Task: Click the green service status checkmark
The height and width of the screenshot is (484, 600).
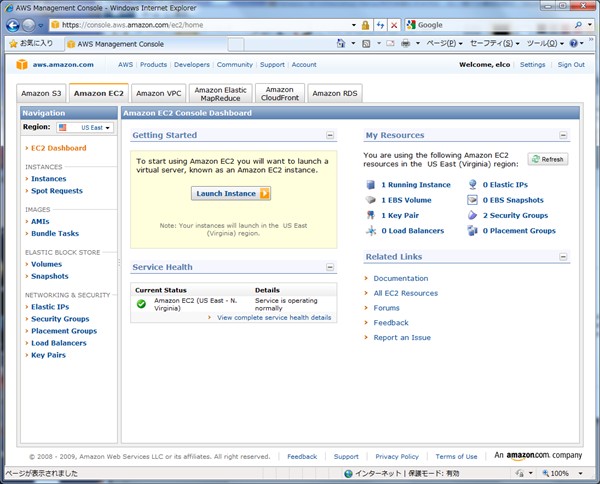Action: pos(142,304)
